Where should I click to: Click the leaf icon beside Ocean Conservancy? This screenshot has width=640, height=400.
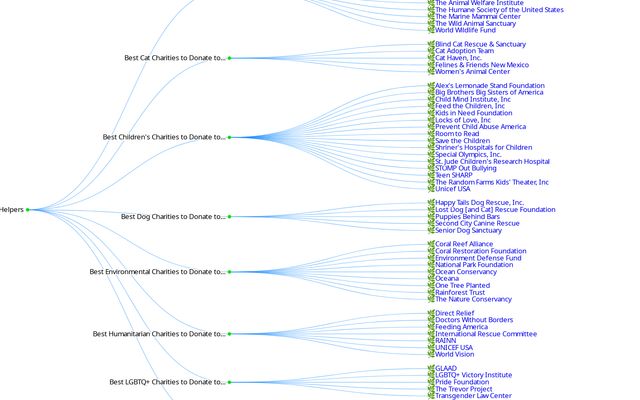(431, 271)
